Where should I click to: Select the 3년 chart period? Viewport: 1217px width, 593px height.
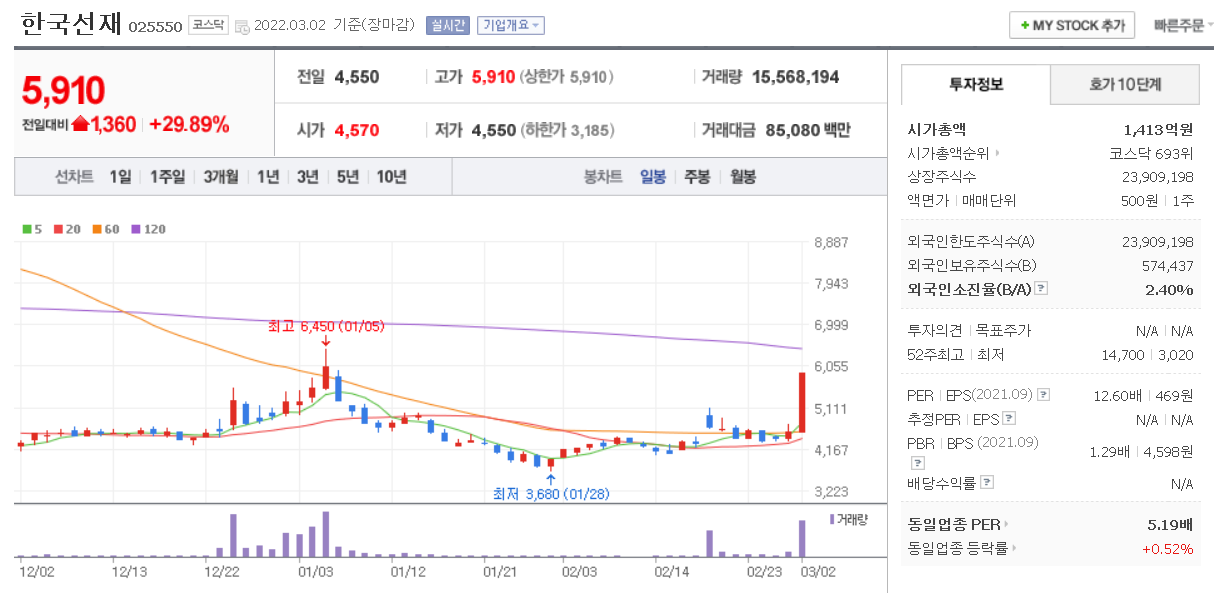point(308,177)
